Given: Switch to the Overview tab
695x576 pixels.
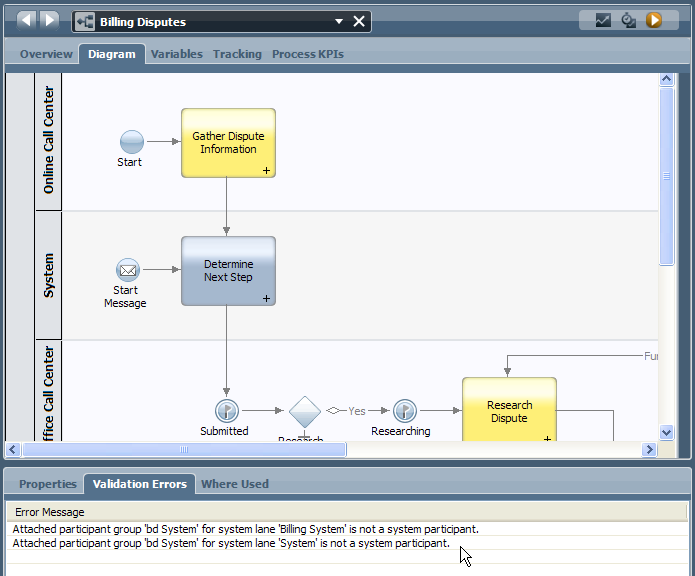Looking at the screenshot, I should [46, 54].
